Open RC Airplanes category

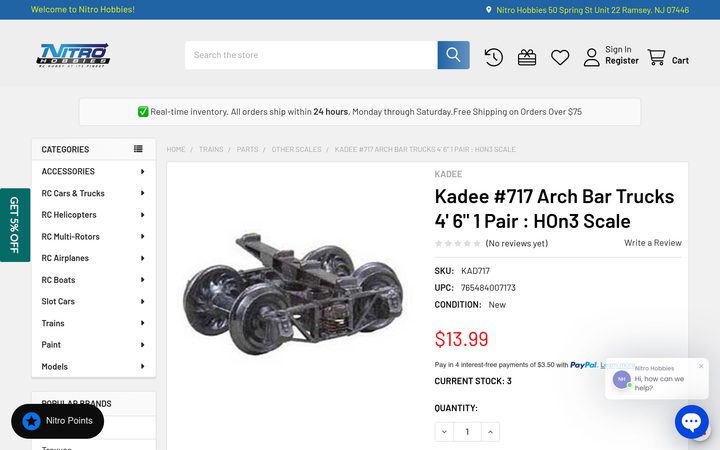pyautogui.click(x=65, y=258)
